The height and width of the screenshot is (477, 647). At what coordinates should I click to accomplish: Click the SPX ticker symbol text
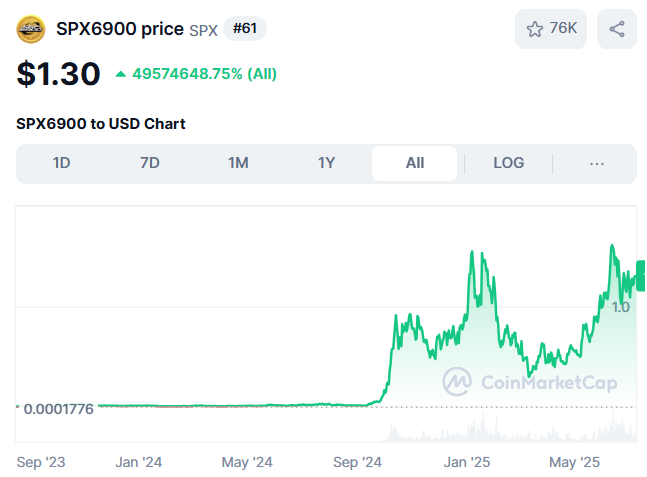point(203,30)
